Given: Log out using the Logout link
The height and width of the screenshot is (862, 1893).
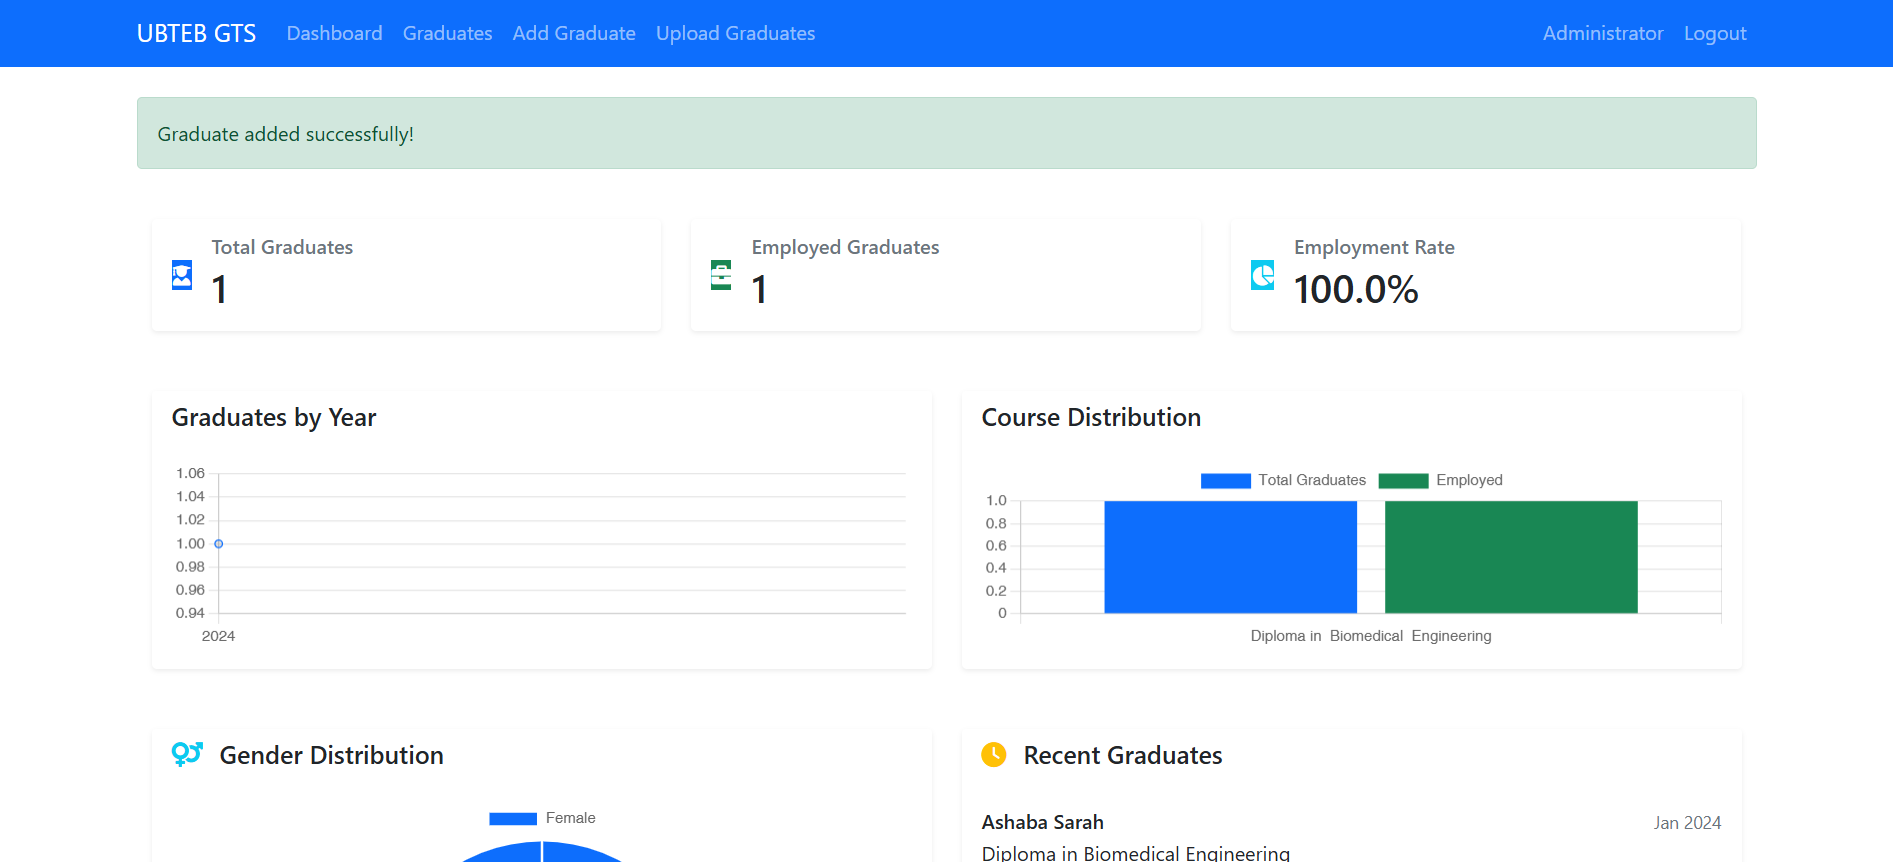Looking at the screenshot, I should click(1714, 33).
